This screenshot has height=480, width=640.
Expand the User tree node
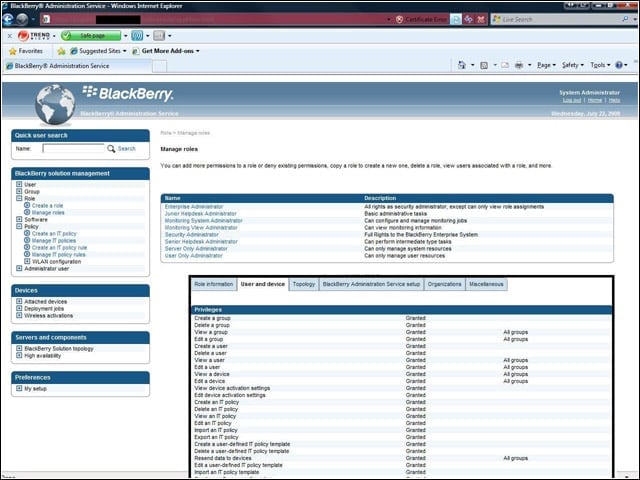coord(19,184)
